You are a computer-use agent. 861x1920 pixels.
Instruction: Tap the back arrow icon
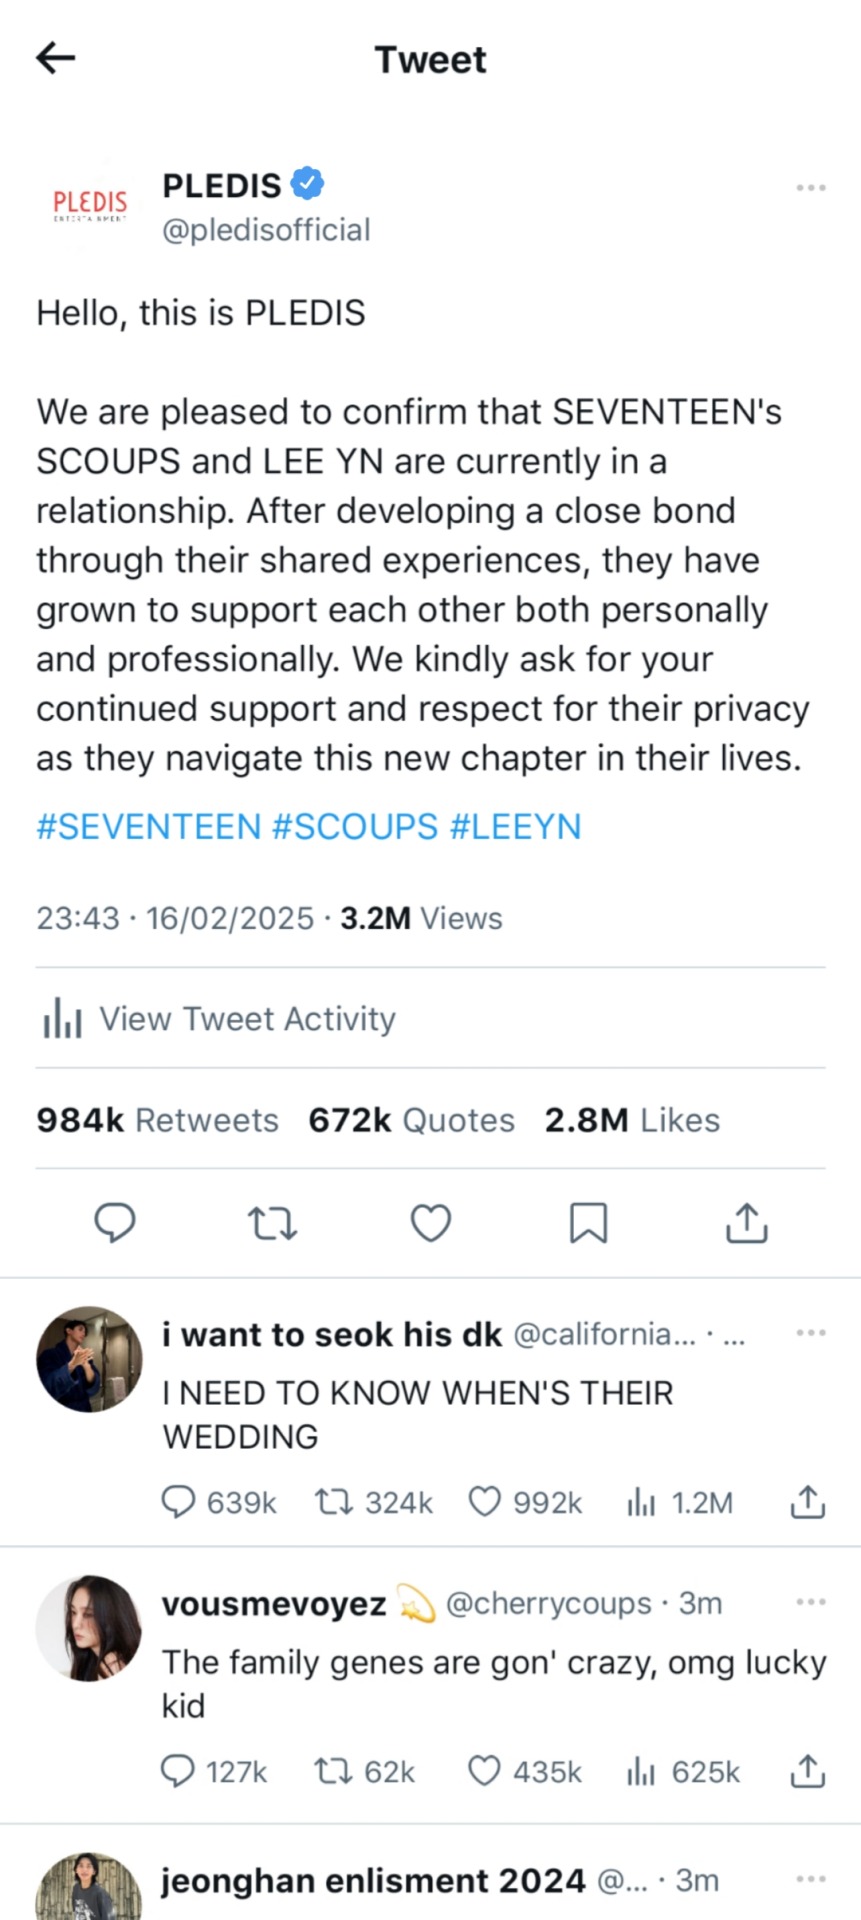(56, 58)
